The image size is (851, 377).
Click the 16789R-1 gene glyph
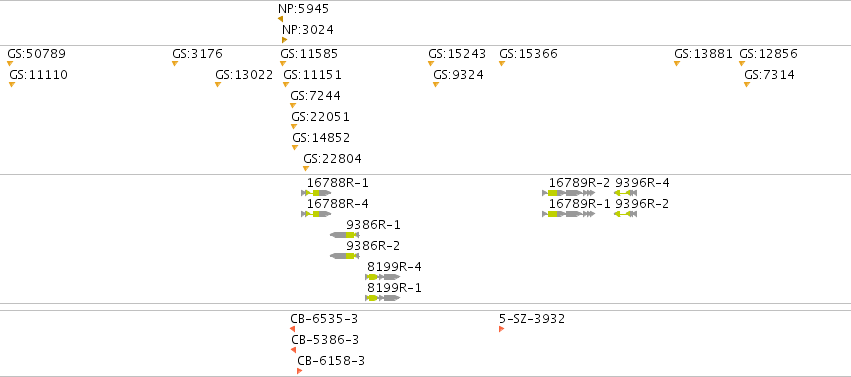point(569,214)
